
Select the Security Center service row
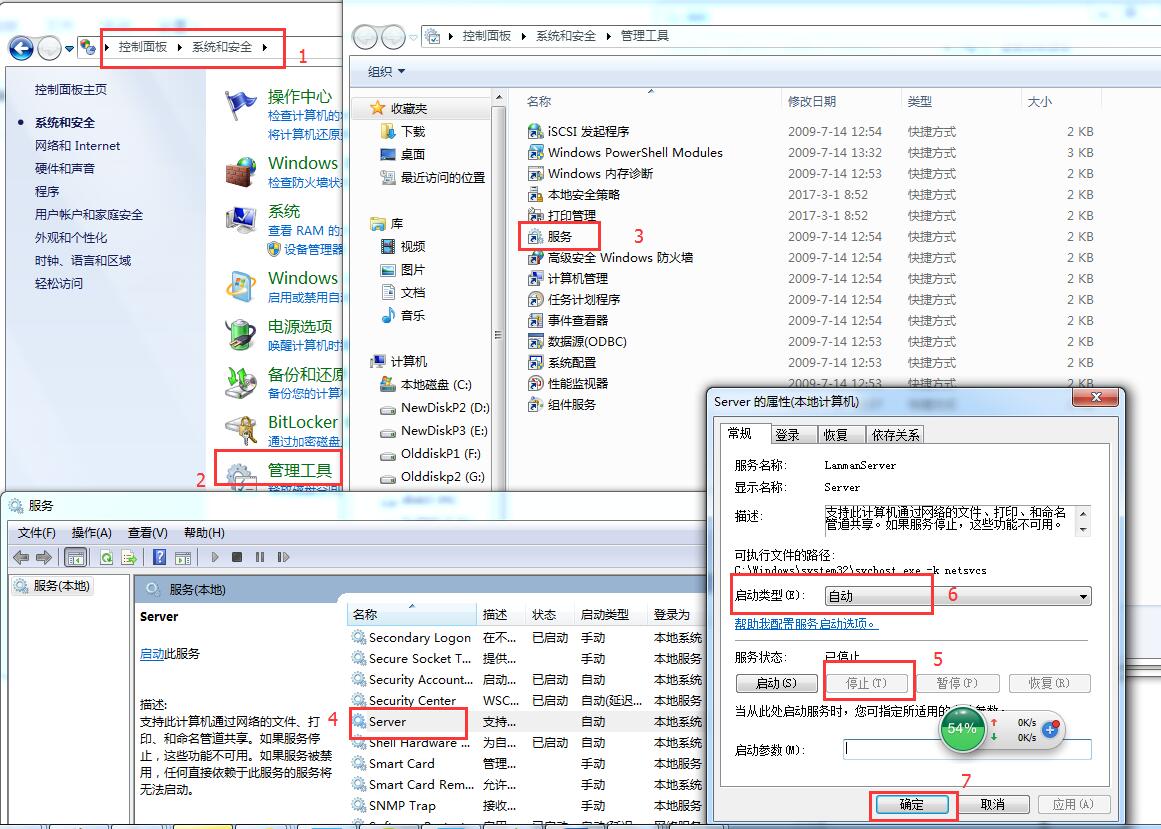pos(526,700)
